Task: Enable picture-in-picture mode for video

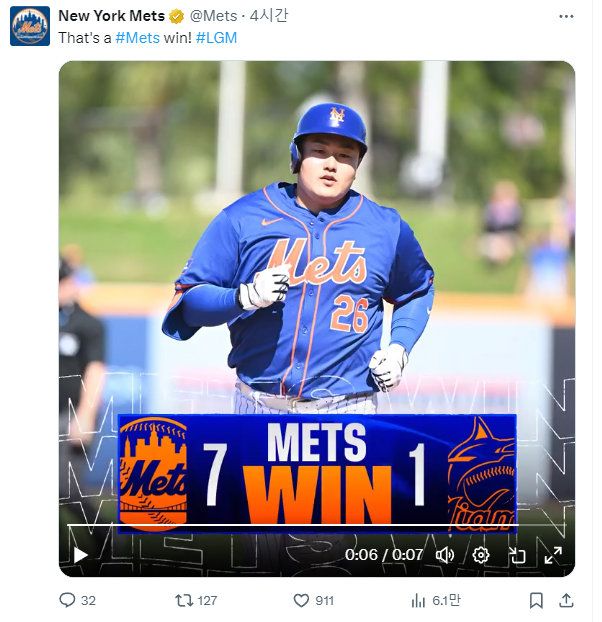Action: 517,554
